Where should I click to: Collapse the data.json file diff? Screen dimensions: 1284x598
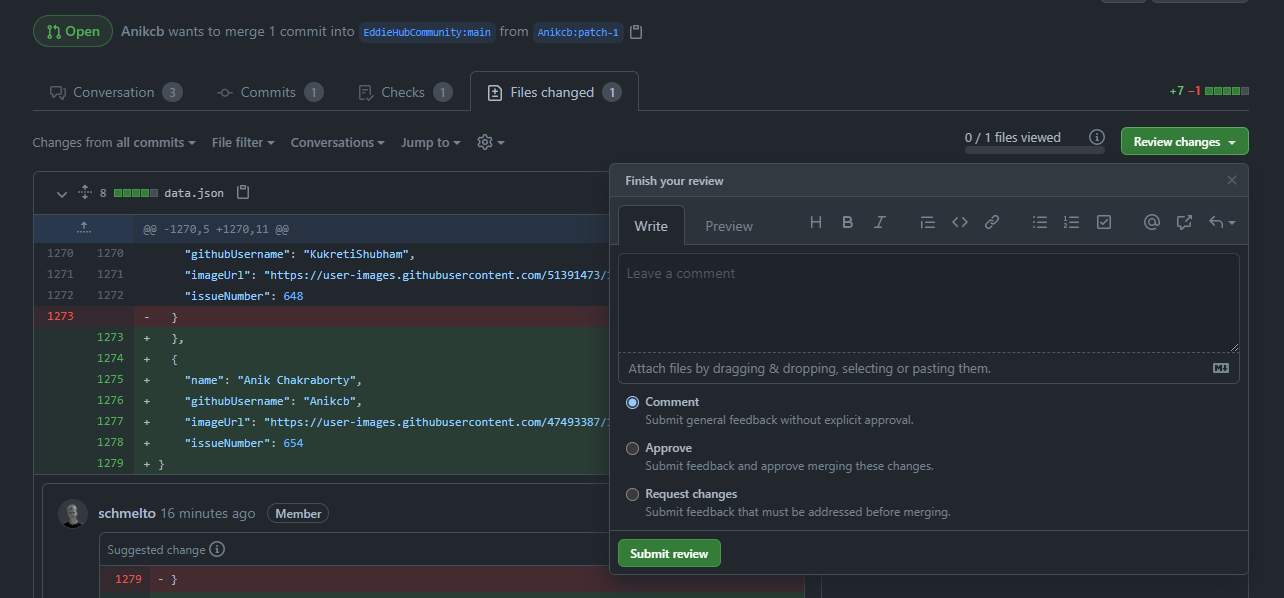click(62, 193)
